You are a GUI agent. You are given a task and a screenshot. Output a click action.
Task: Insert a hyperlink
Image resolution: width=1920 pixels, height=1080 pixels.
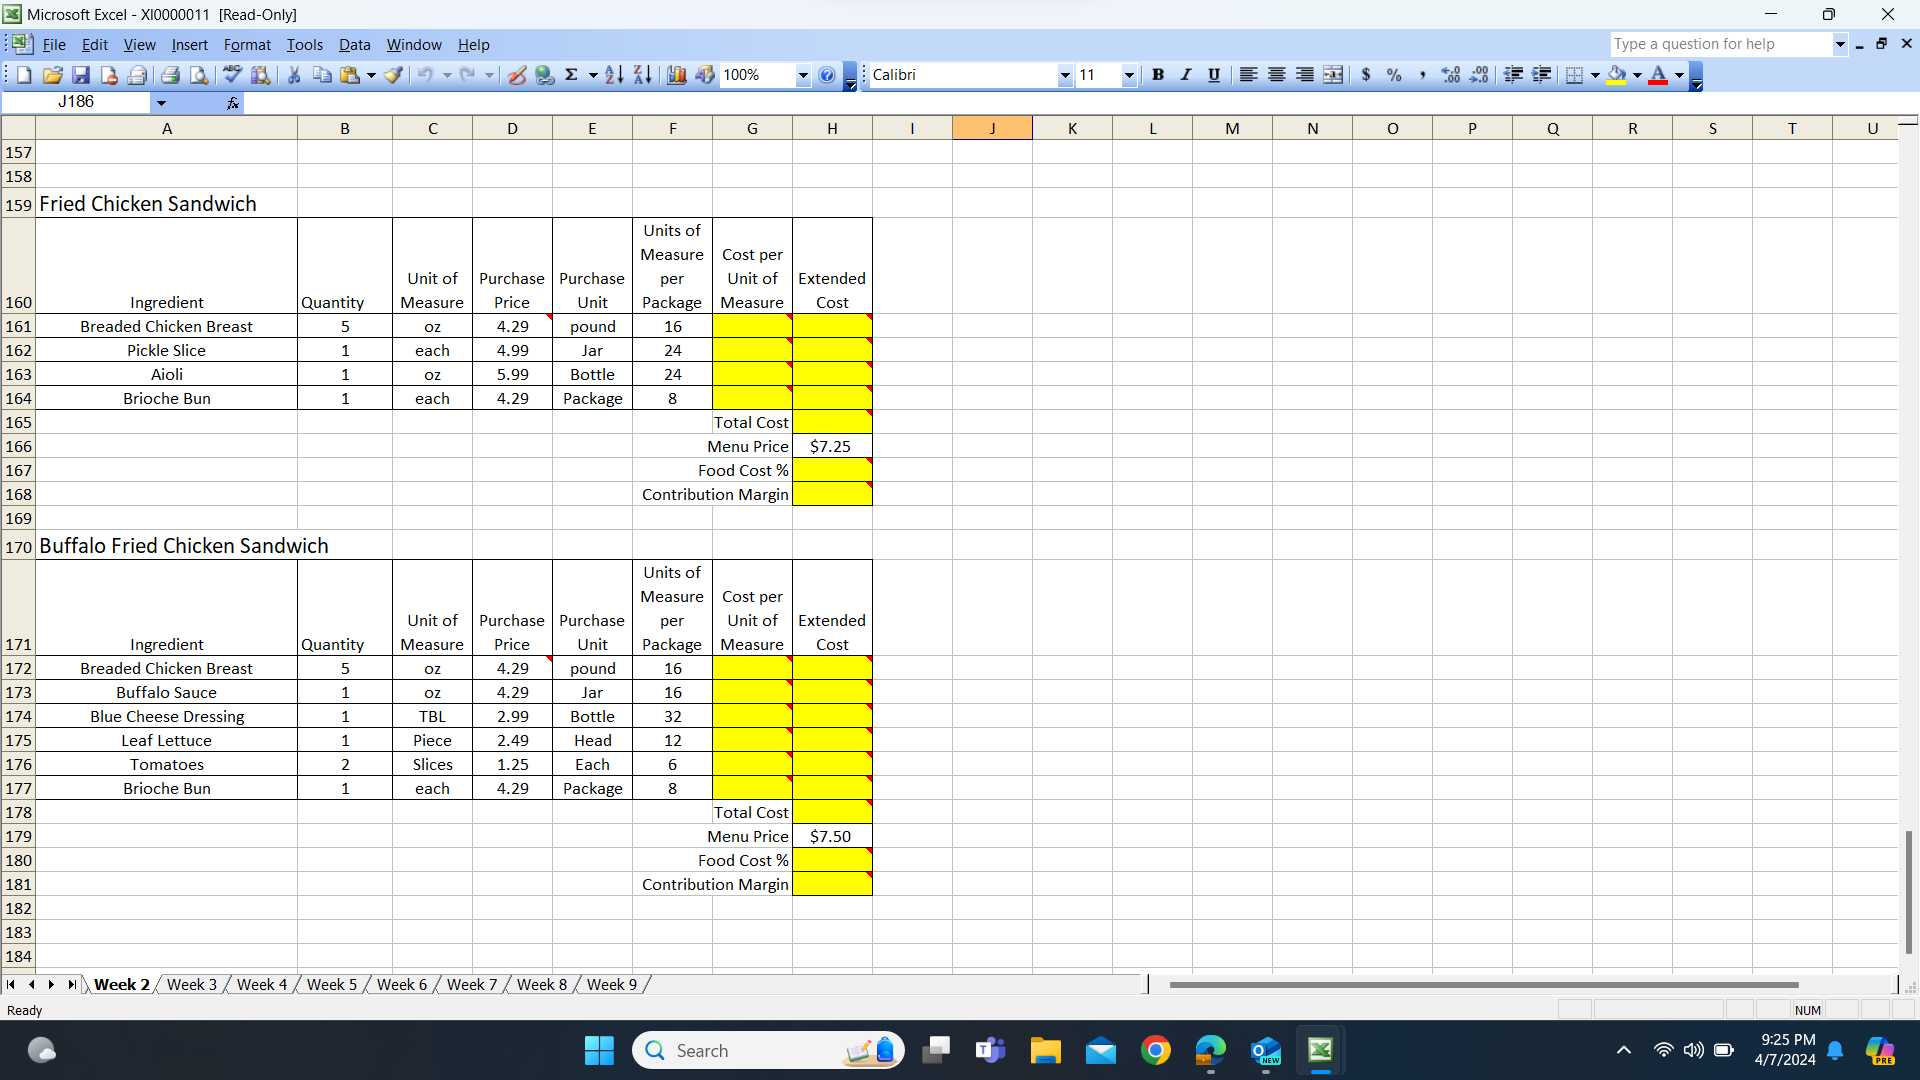[x=545, y=75]
